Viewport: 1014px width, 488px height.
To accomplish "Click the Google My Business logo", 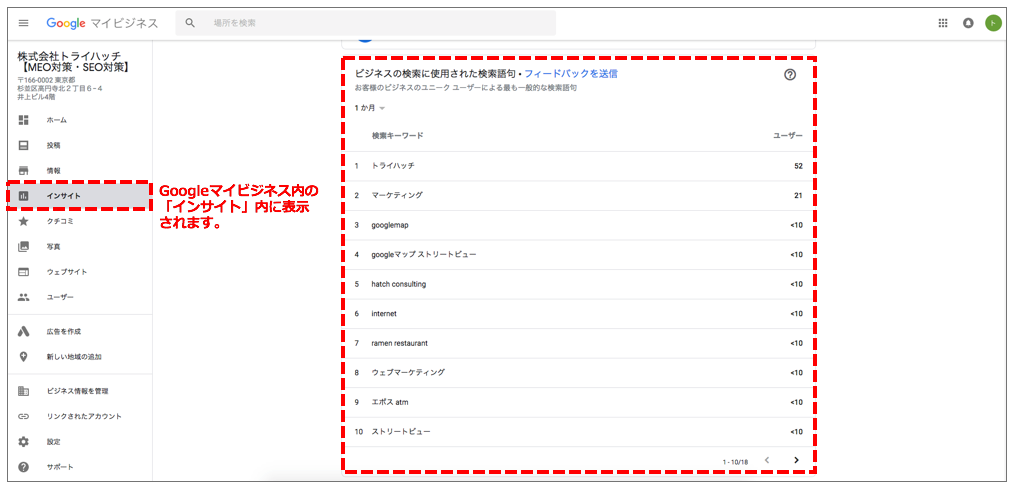I will tap(102, 23).
